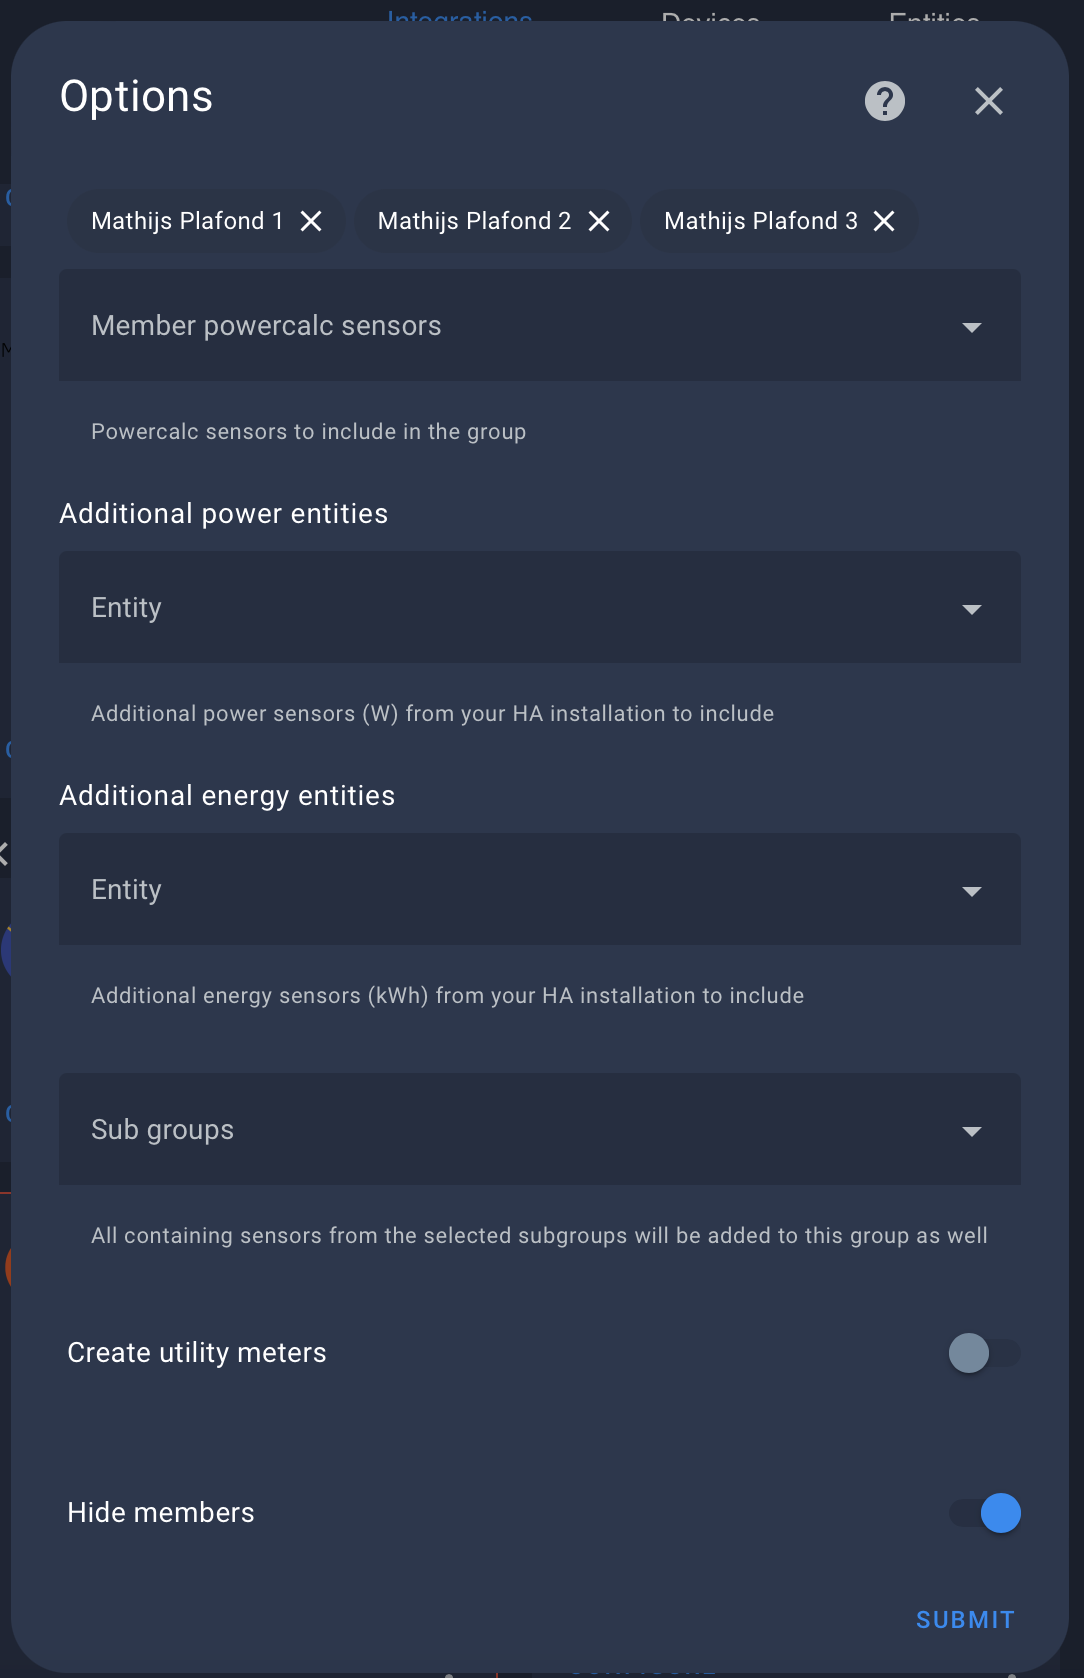This screenshot has width=1084, height=1678.
Task: Remove the Mathijs Plafond 3 chip
Action: pos(884,221)
